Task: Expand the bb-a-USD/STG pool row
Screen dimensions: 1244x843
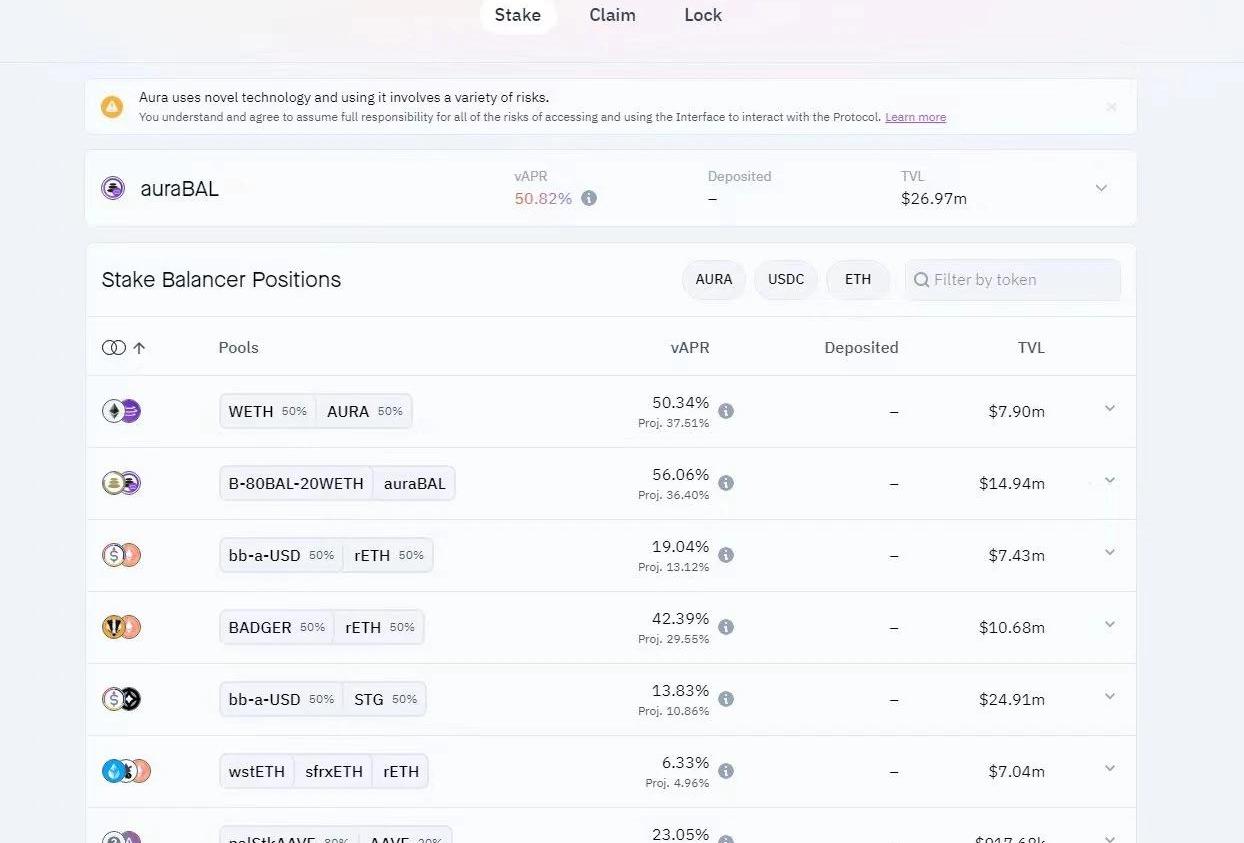Action: tap(1110, 696)
